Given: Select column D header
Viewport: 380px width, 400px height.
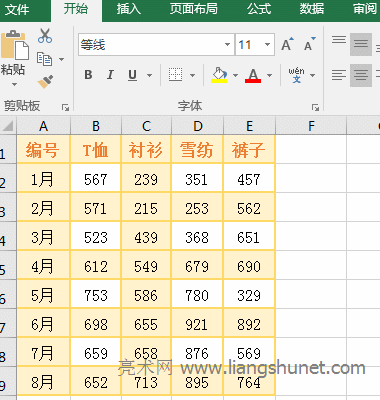Looking at the screenshot, I should (198, 126).
